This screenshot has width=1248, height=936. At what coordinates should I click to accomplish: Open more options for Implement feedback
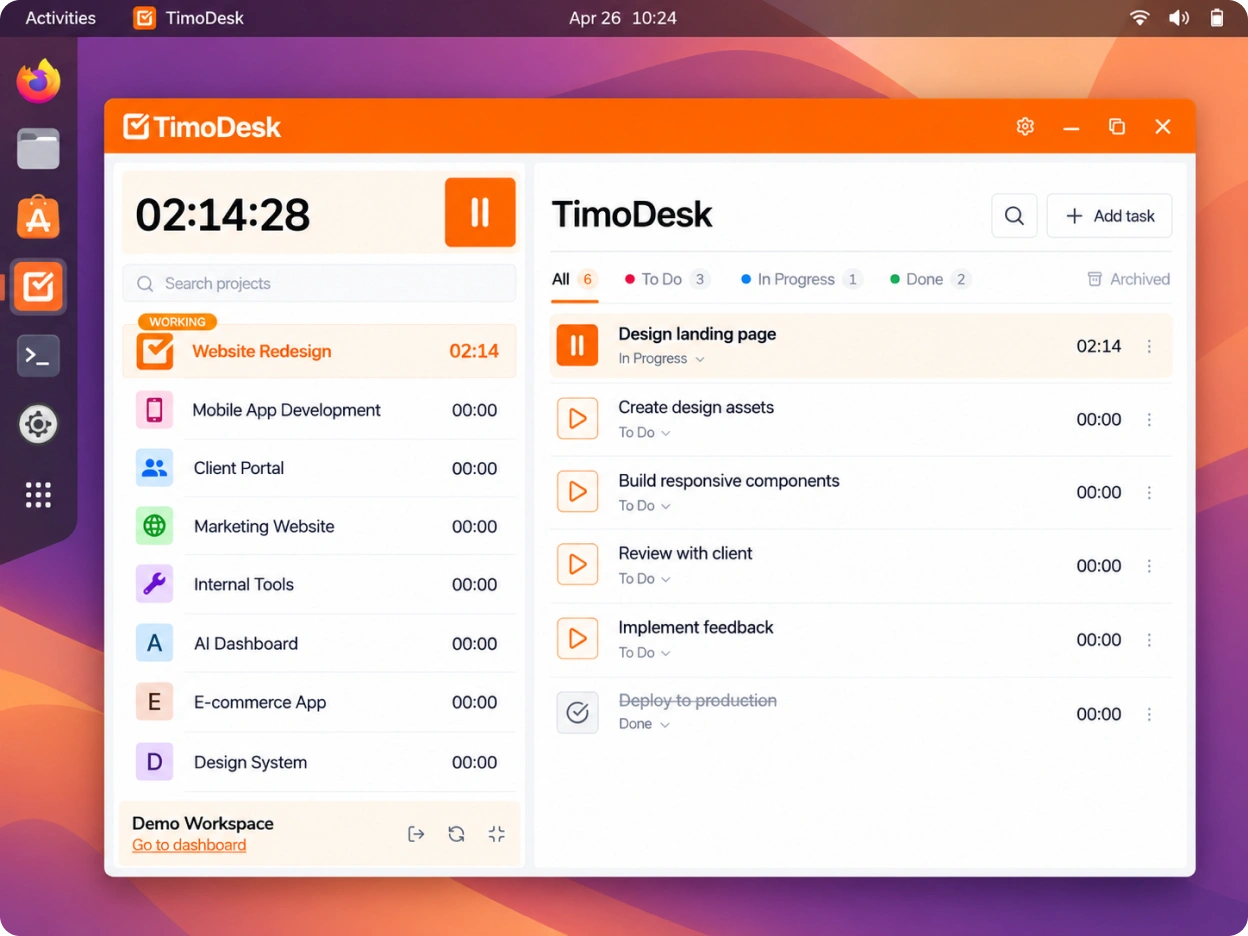1149,640
